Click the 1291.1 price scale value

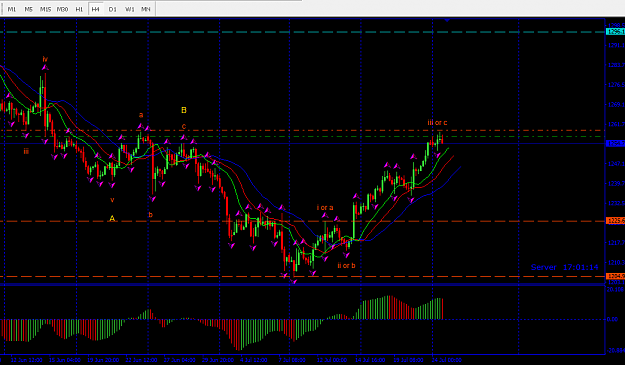[x=616, y=45]
